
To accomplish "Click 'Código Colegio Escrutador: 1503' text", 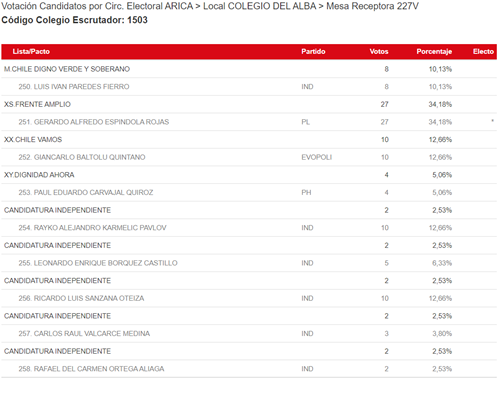I will click(74, 20).
